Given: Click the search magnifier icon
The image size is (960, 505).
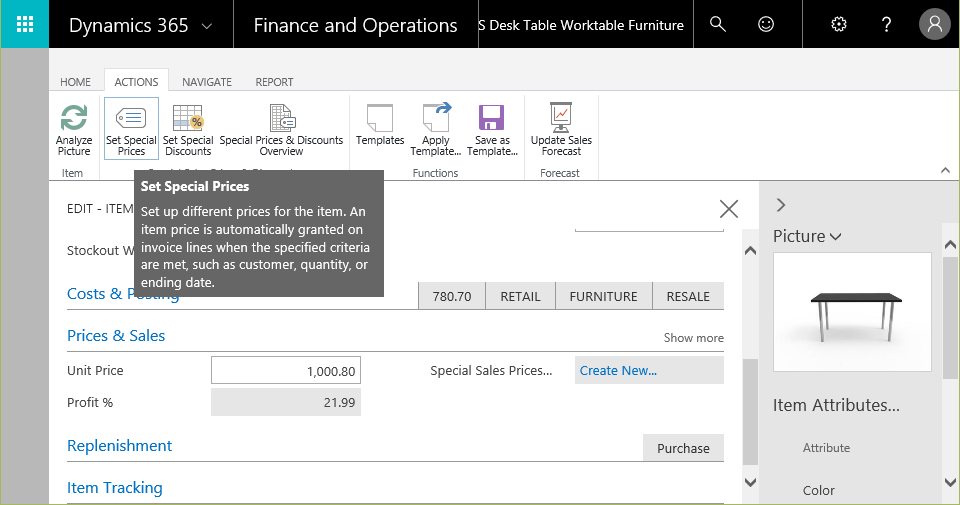Looking at the screenshot, I should (x=718, y=24).
